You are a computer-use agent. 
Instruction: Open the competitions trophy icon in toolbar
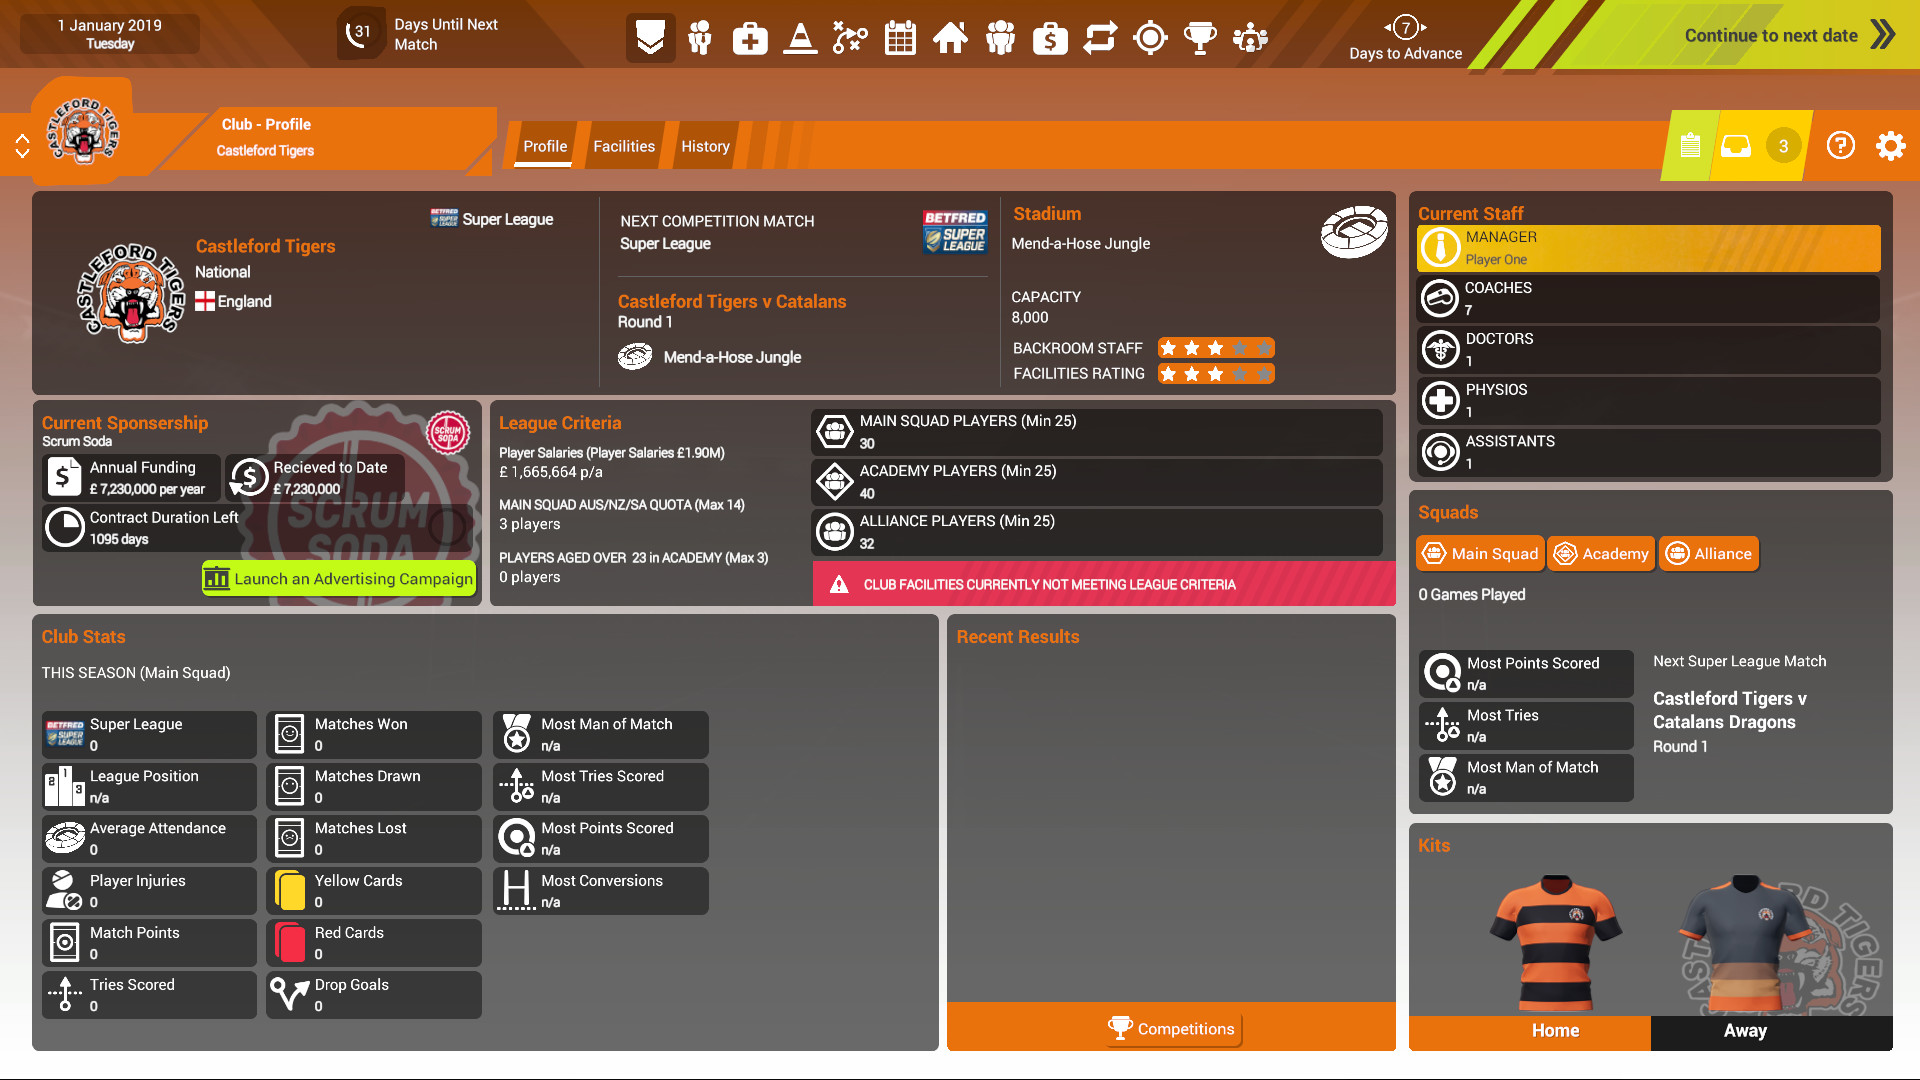[1200, 38]
